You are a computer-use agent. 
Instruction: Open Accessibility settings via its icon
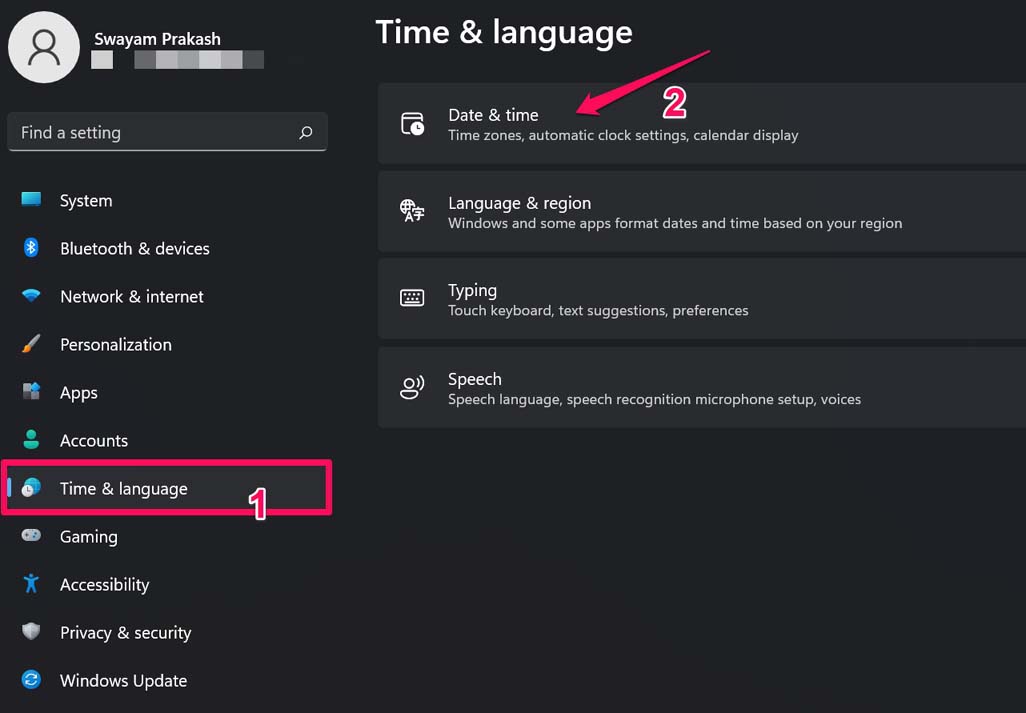click(x=31, y=584)
